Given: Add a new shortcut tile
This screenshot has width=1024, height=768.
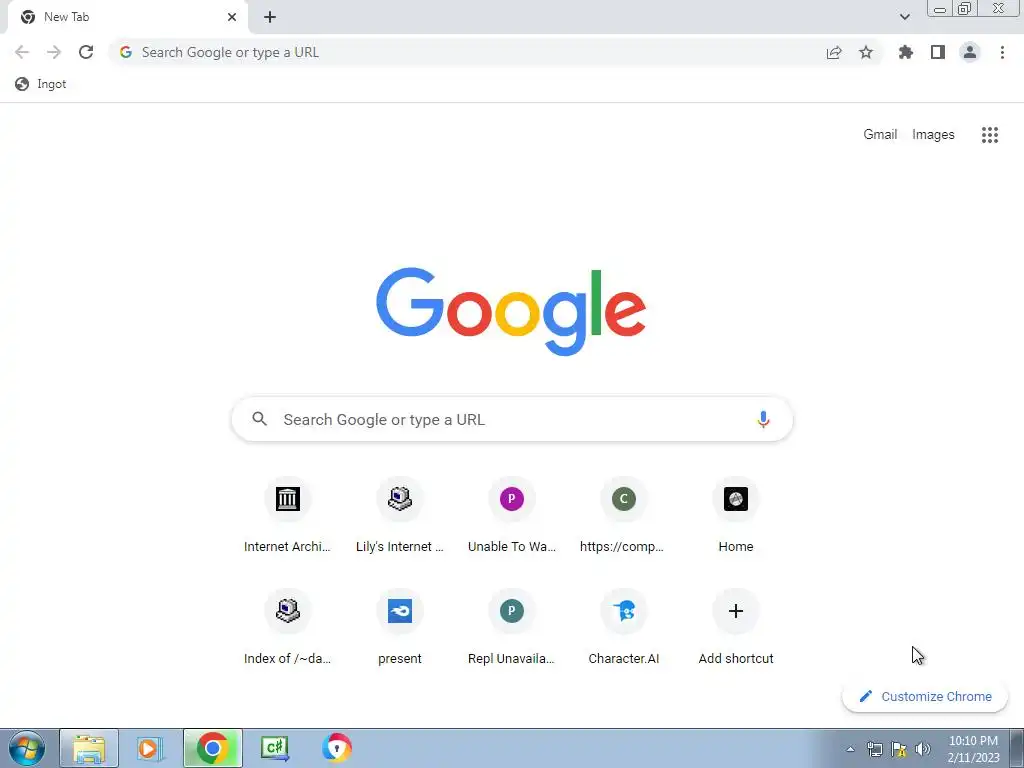Looking at the screenshot, I should pos(736,628).
